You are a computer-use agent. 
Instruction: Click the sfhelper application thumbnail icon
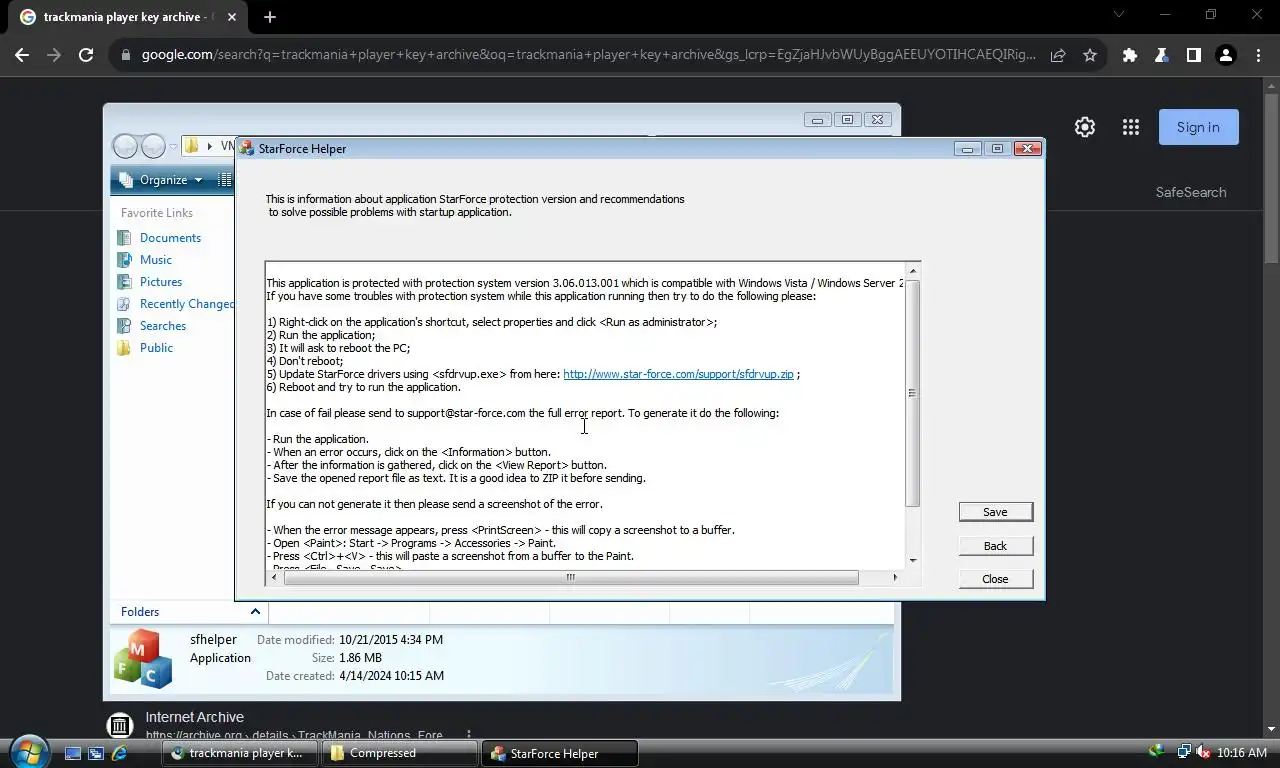[x=143, y=659]
